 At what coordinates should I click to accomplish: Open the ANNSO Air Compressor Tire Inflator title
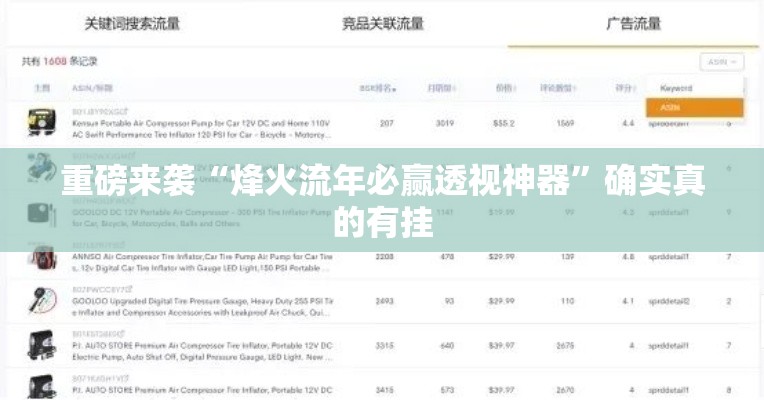point(203,262)
